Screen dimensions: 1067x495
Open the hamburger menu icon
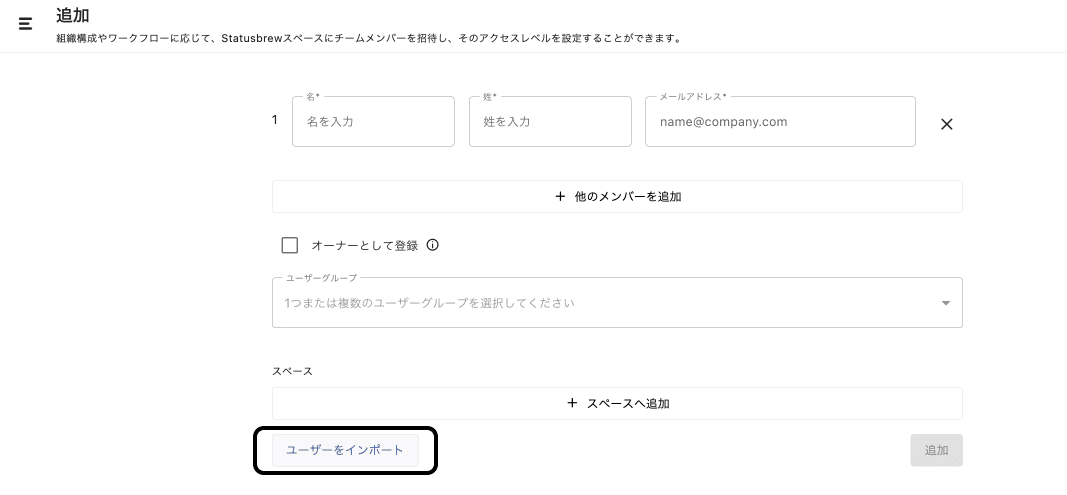pyautogui.click(x=25, y=24)
